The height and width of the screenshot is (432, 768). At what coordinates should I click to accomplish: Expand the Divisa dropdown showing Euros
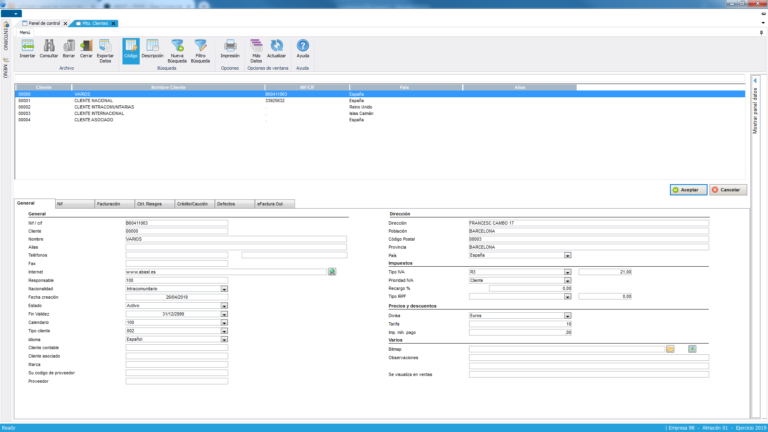pyautogui.click(x=568, y=315)
